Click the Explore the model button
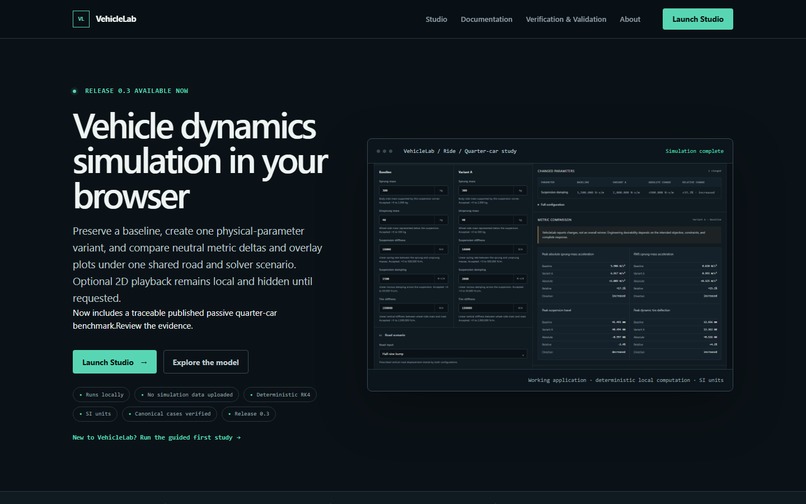Screen dimensions: 806x504 [206, 362]
